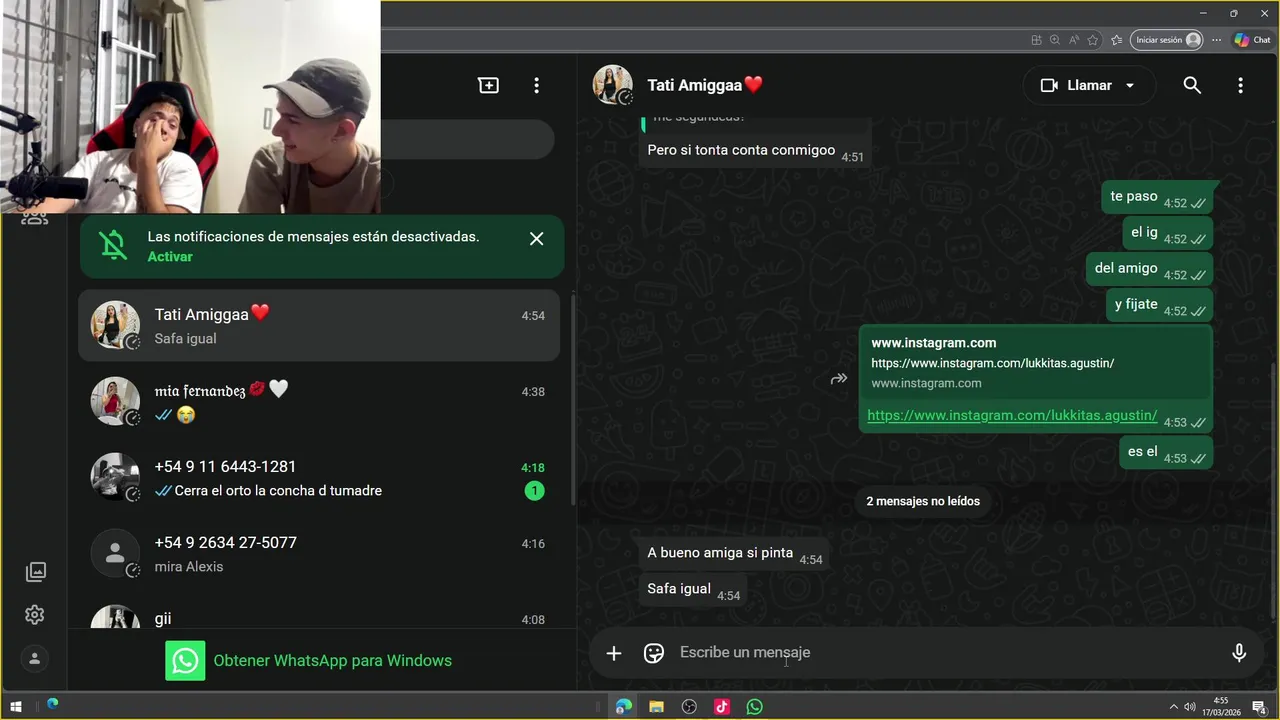Image resolution: width=1280 pixels, height=720 pixels.
Task: Click Obtener WhatsApp para Windows link
Action: click(x=333, y=661)
